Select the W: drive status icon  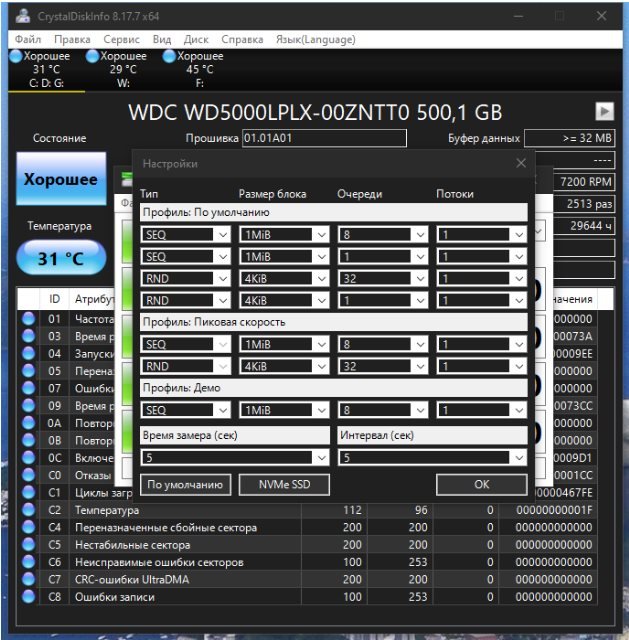tap(93, 56)
